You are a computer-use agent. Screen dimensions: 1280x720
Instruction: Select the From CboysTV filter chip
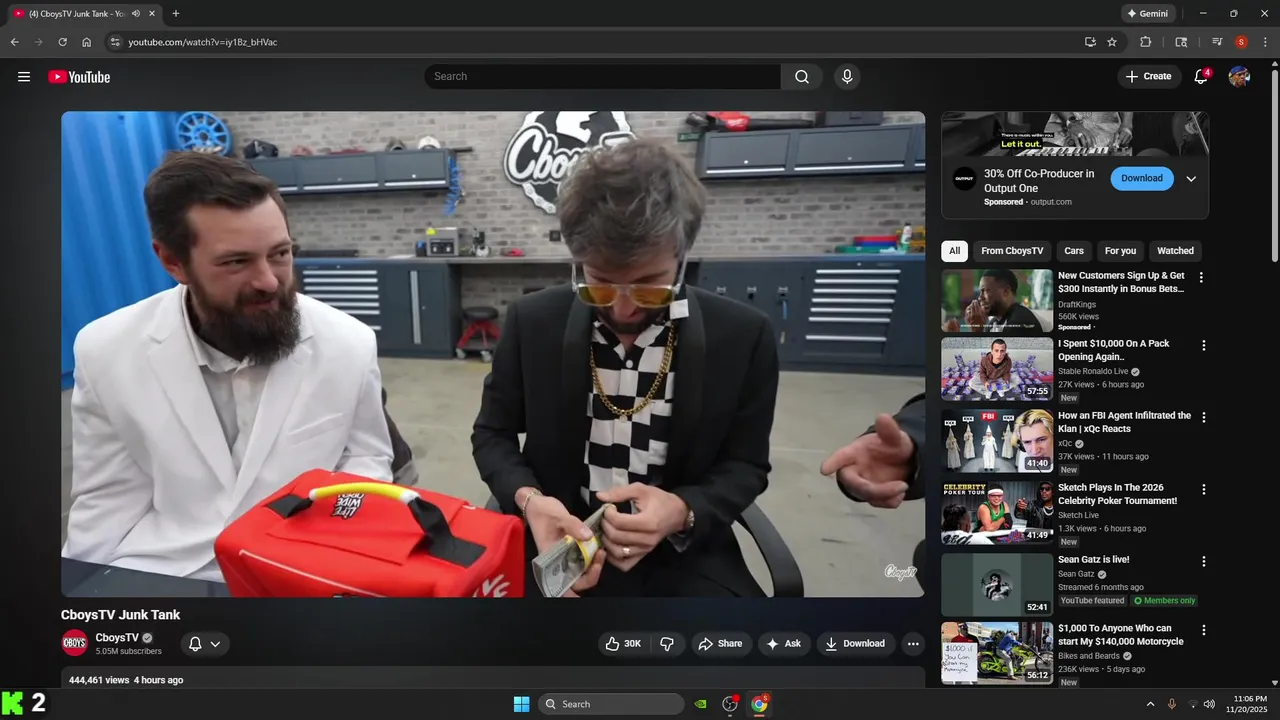point(1012,251)
